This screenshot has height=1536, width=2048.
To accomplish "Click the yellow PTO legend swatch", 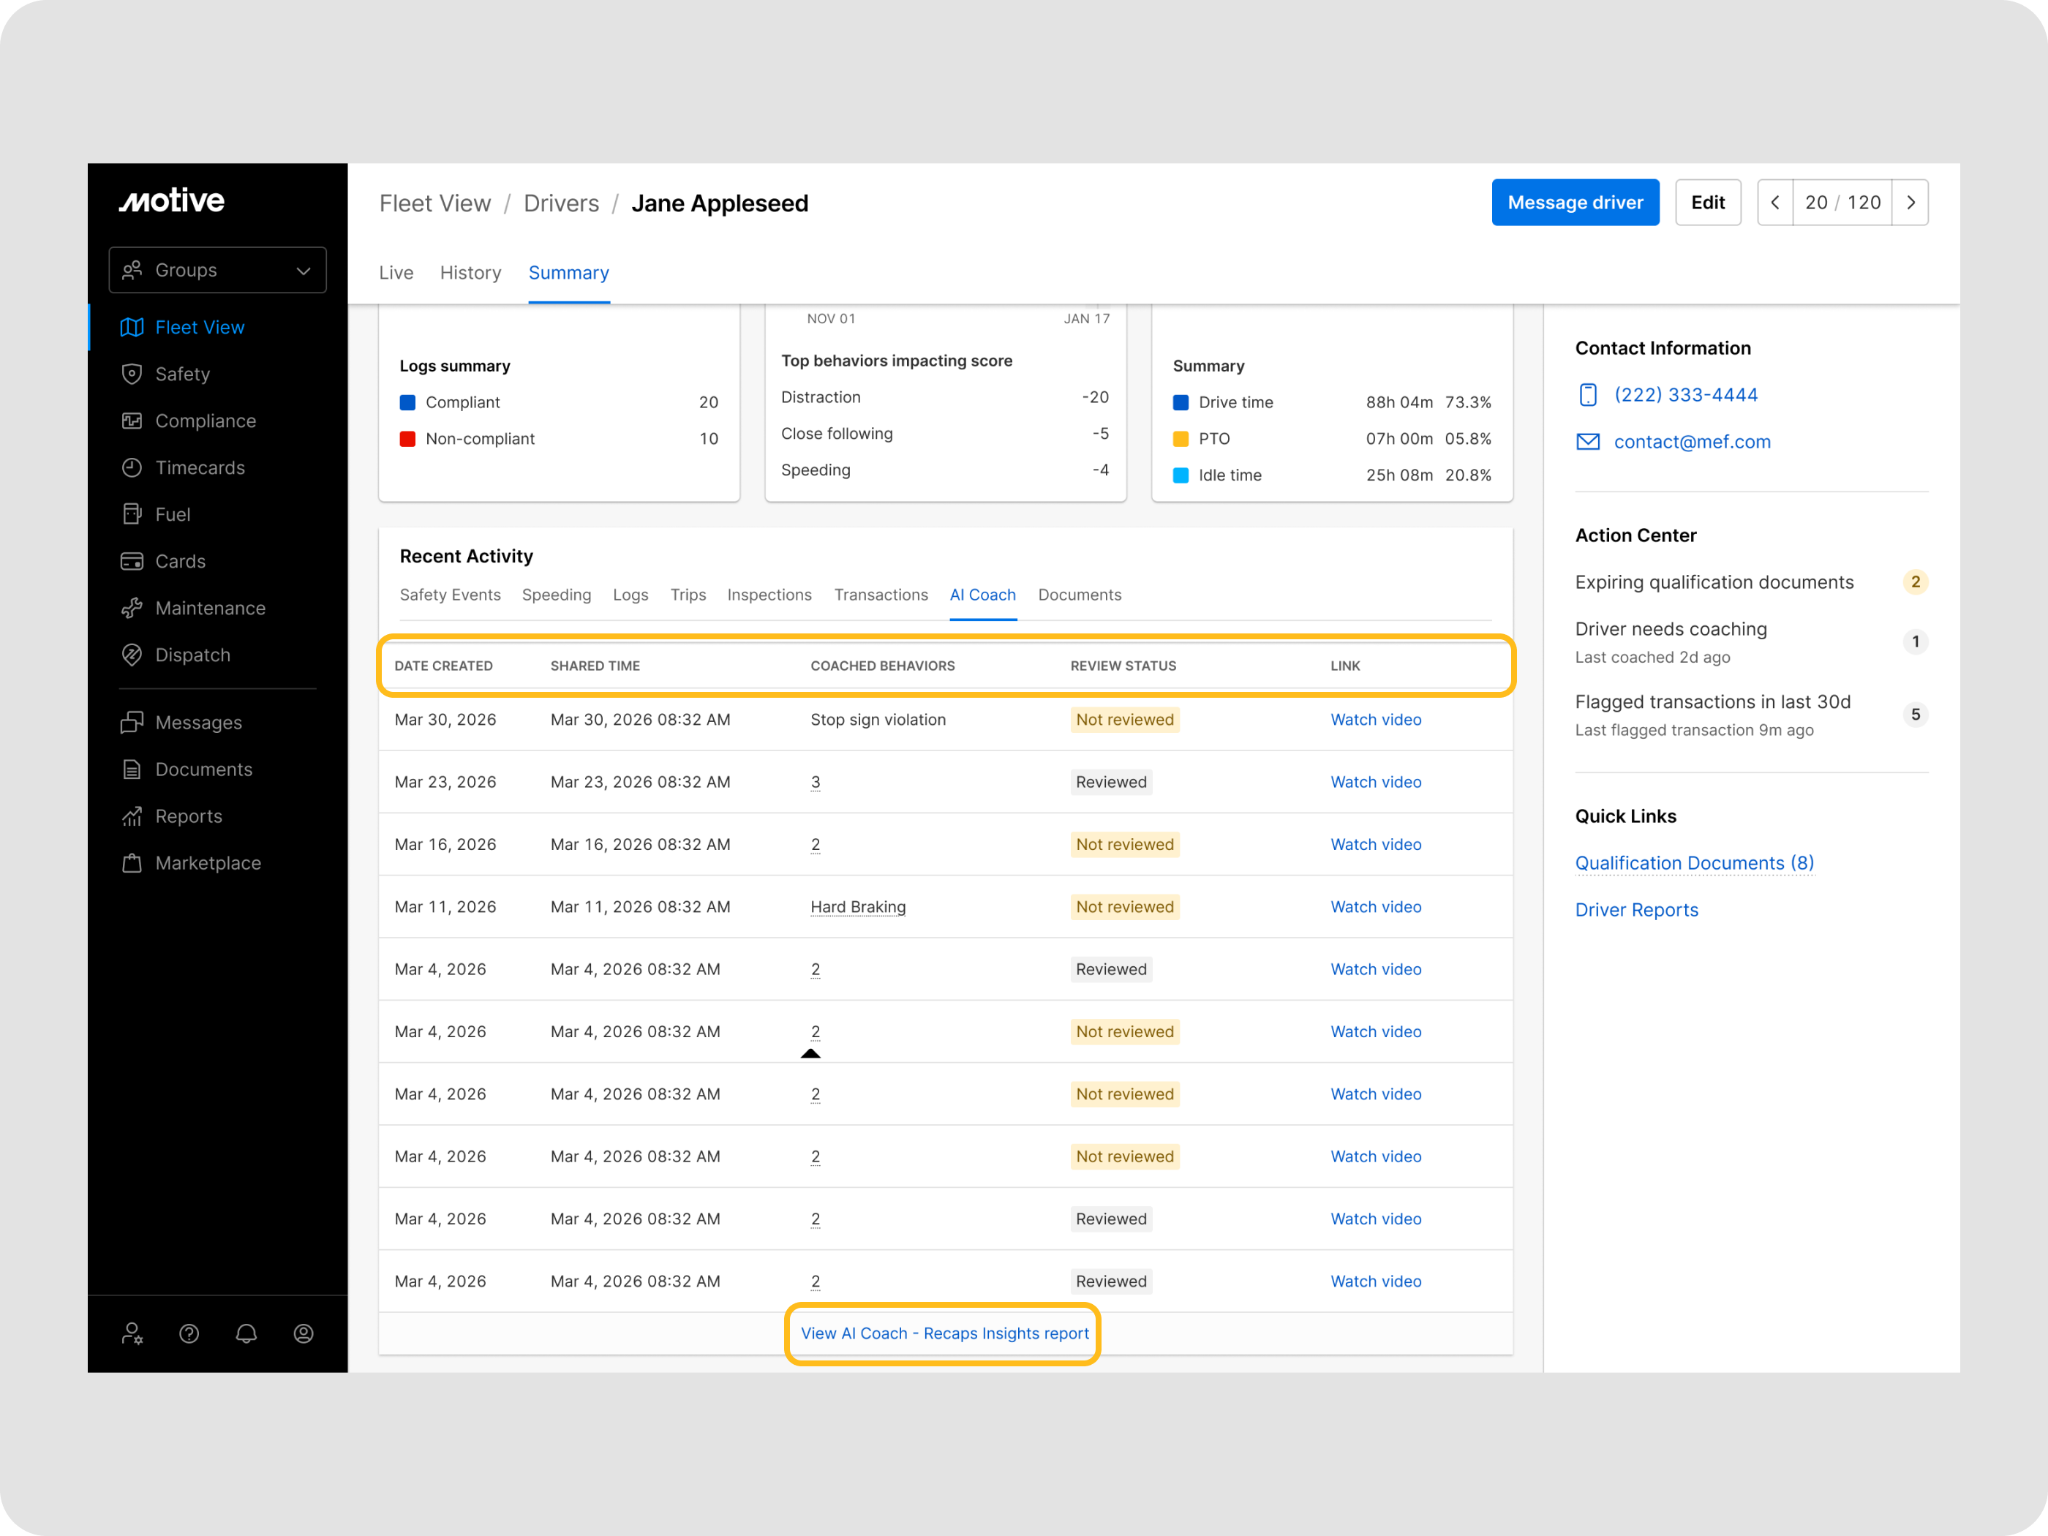I will click(x=1181, y=439).
